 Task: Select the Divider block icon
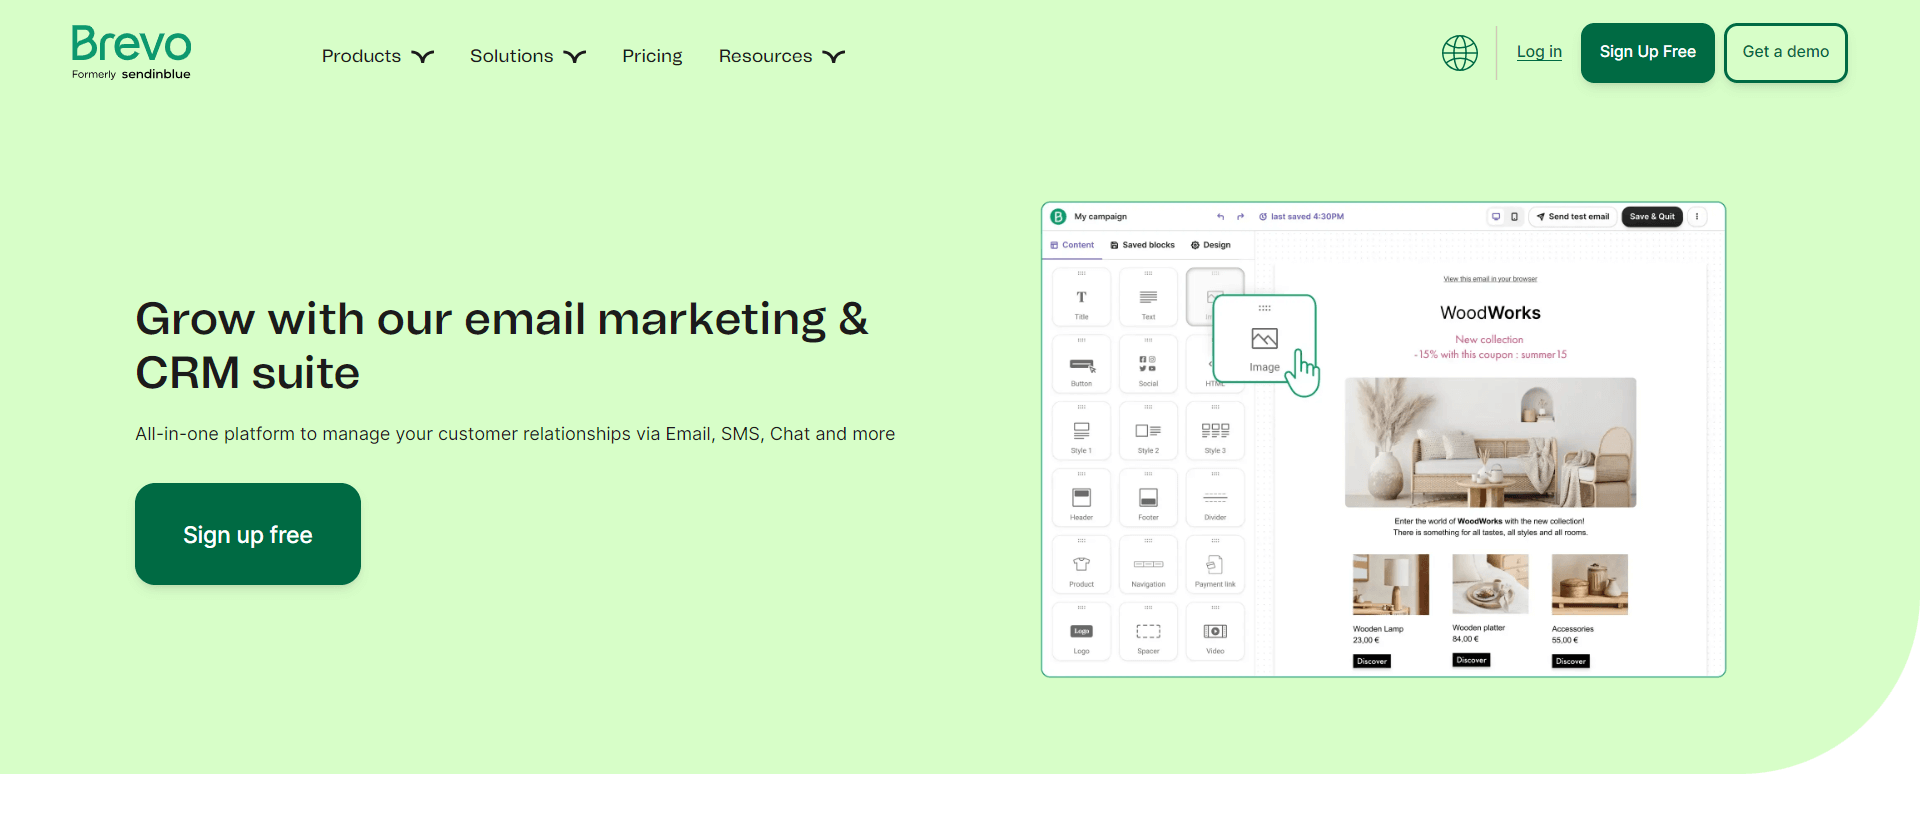pos(1215,498)
